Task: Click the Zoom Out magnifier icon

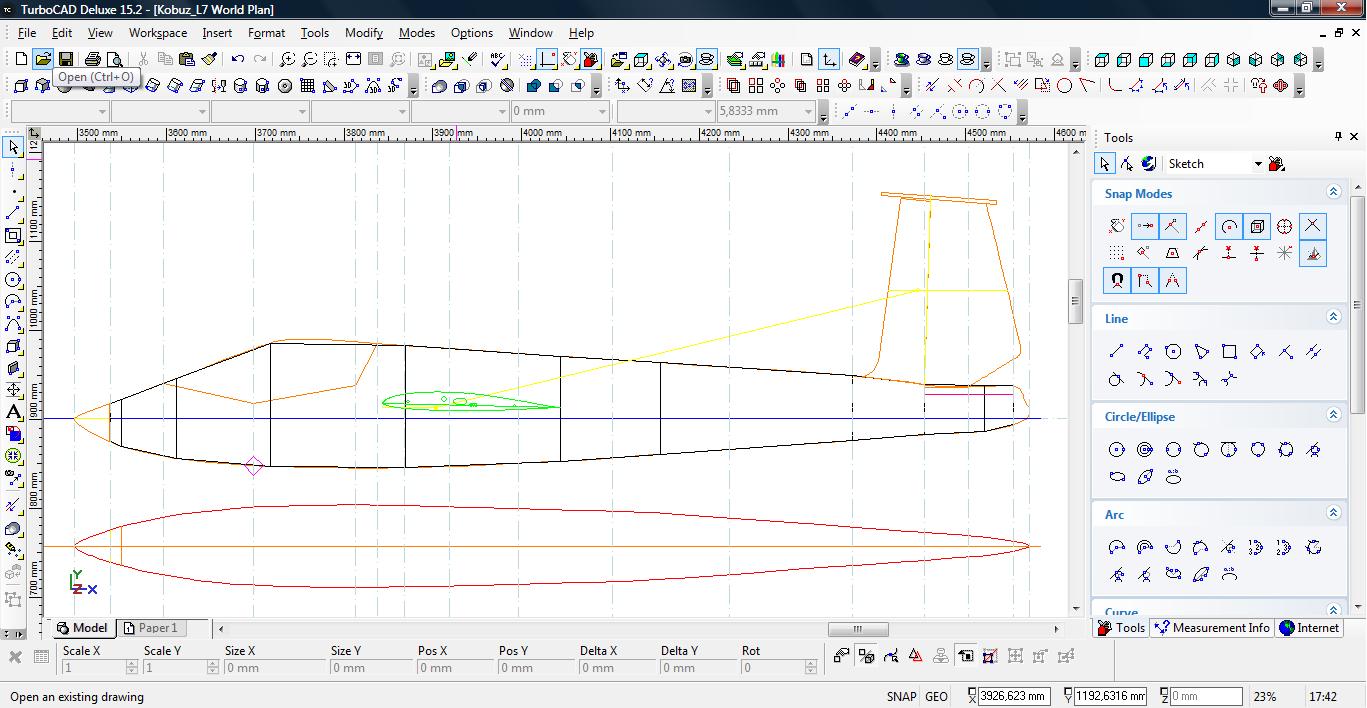Action: coord(309,60)
